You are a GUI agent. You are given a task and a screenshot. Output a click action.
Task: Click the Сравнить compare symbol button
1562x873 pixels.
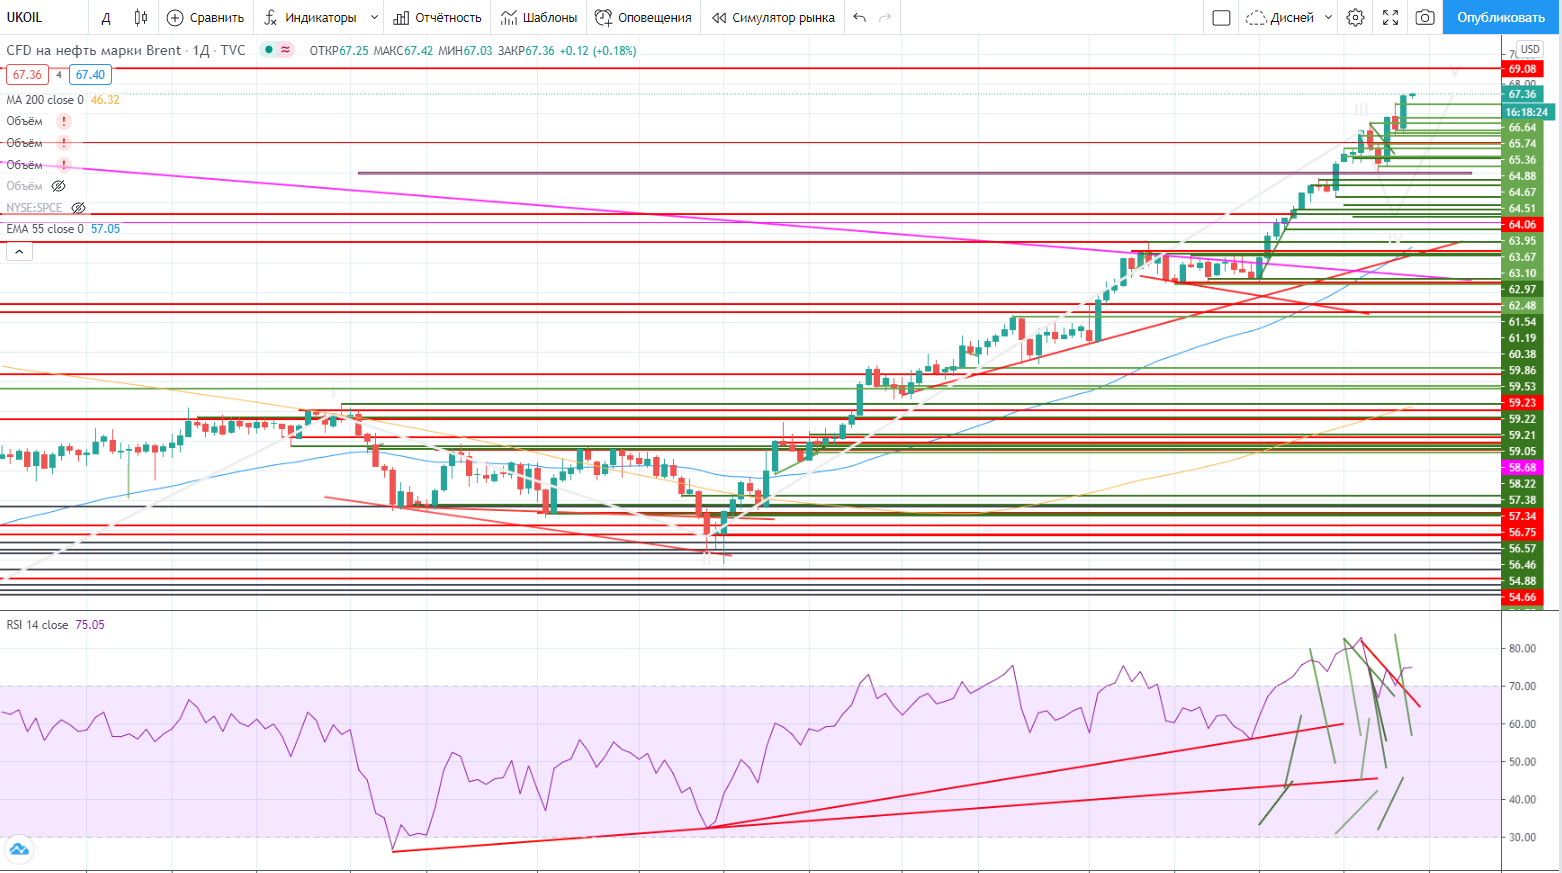205,17
